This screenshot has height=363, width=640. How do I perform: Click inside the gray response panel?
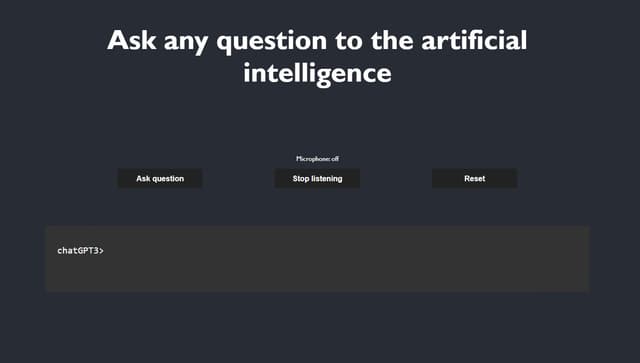(x=318, y=259)
